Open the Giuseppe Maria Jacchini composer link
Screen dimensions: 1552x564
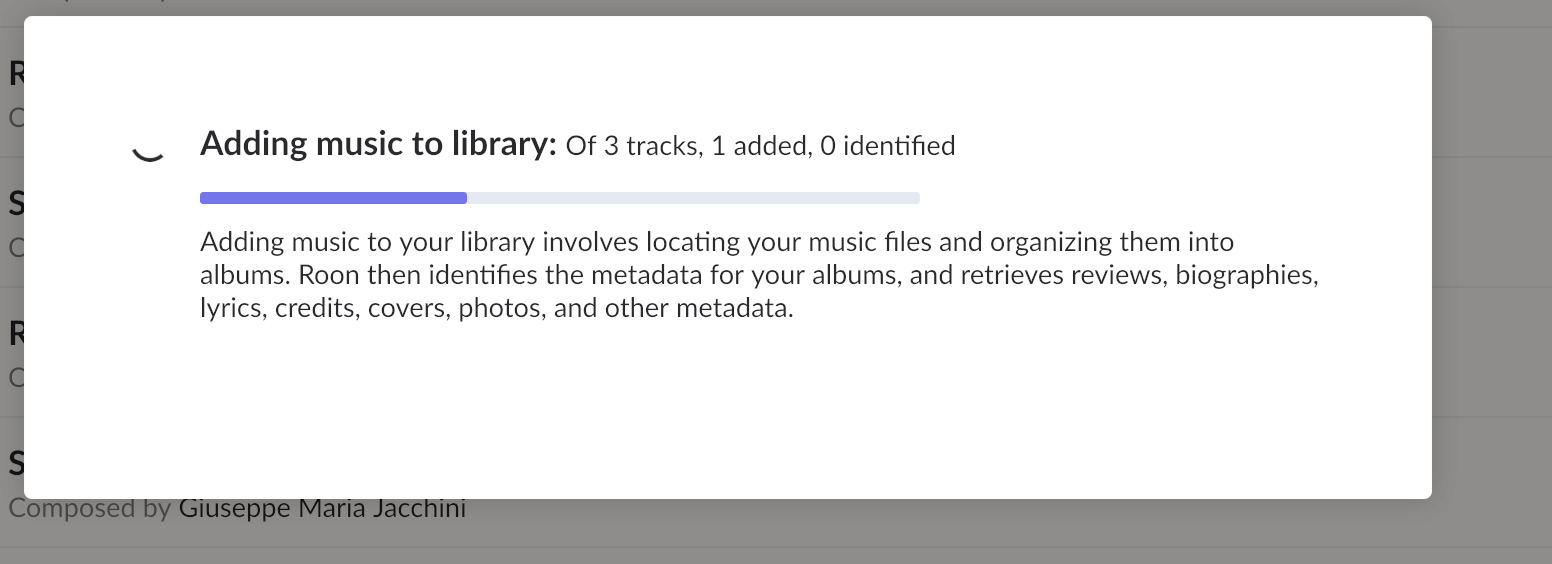pyautogui.click(x=322, y=509)
